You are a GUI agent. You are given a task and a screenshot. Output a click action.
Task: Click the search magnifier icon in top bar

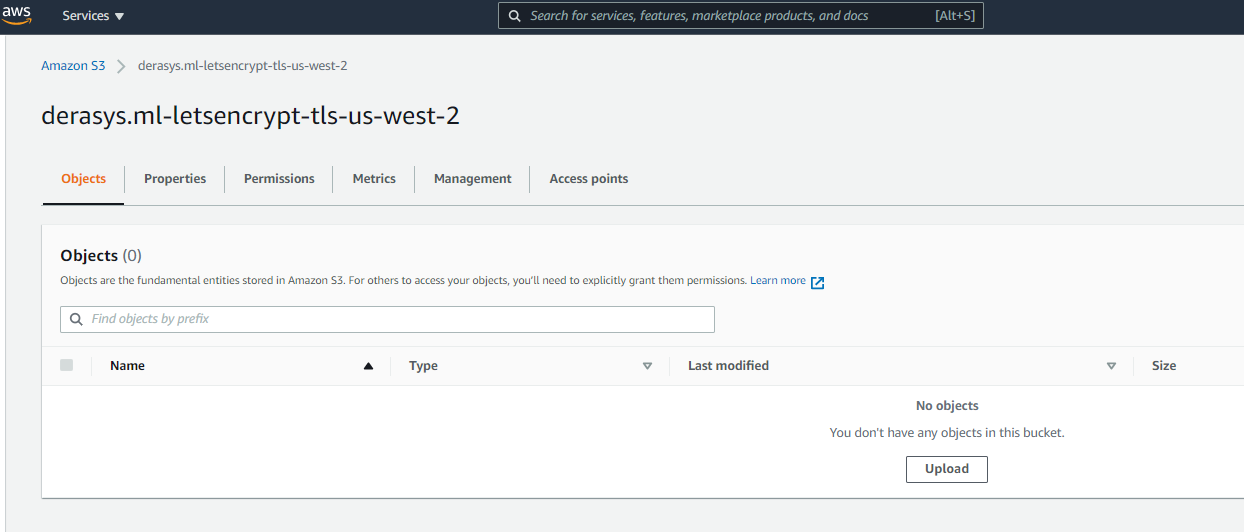(515, 16)
